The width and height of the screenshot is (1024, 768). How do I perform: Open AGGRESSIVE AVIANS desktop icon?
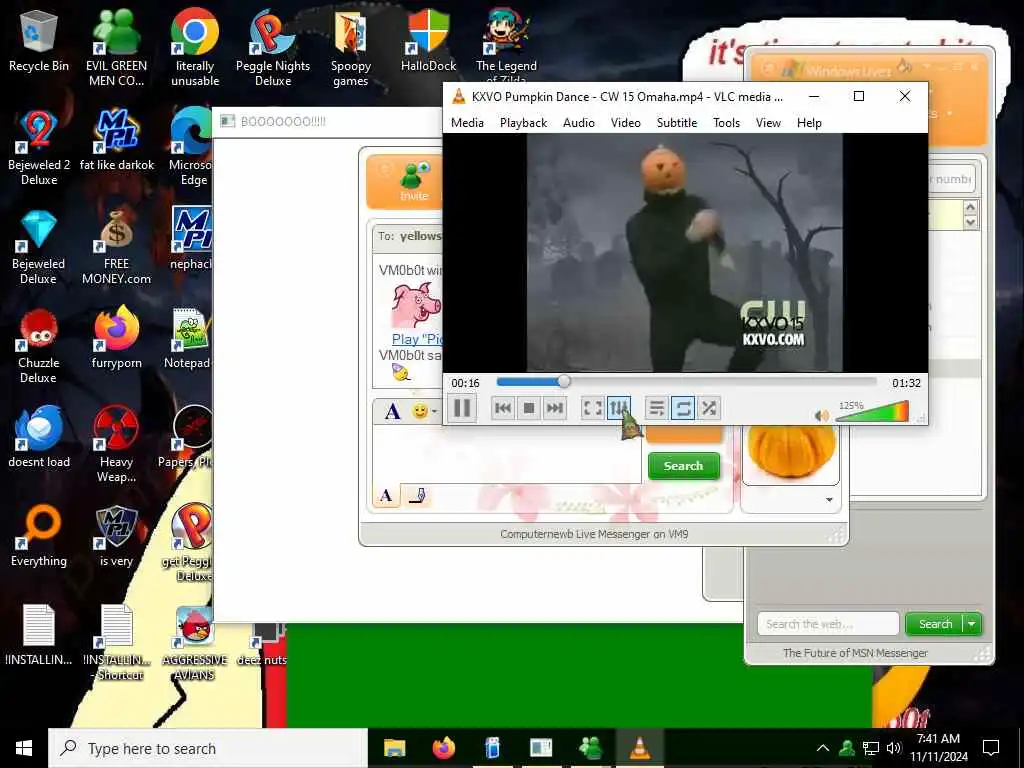click(x=195, y=643)
